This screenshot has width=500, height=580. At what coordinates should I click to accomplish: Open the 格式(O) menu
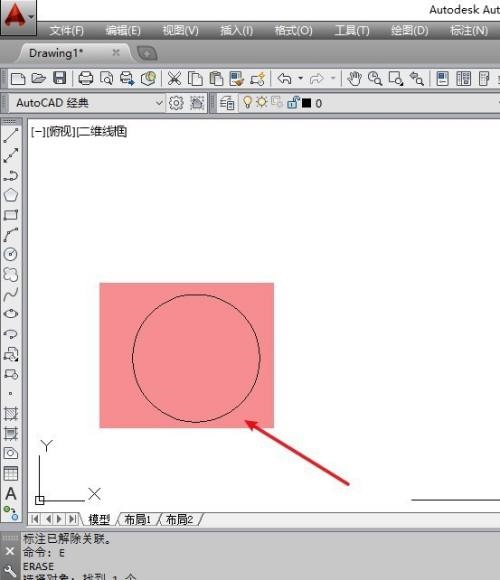tap(294, 30)
